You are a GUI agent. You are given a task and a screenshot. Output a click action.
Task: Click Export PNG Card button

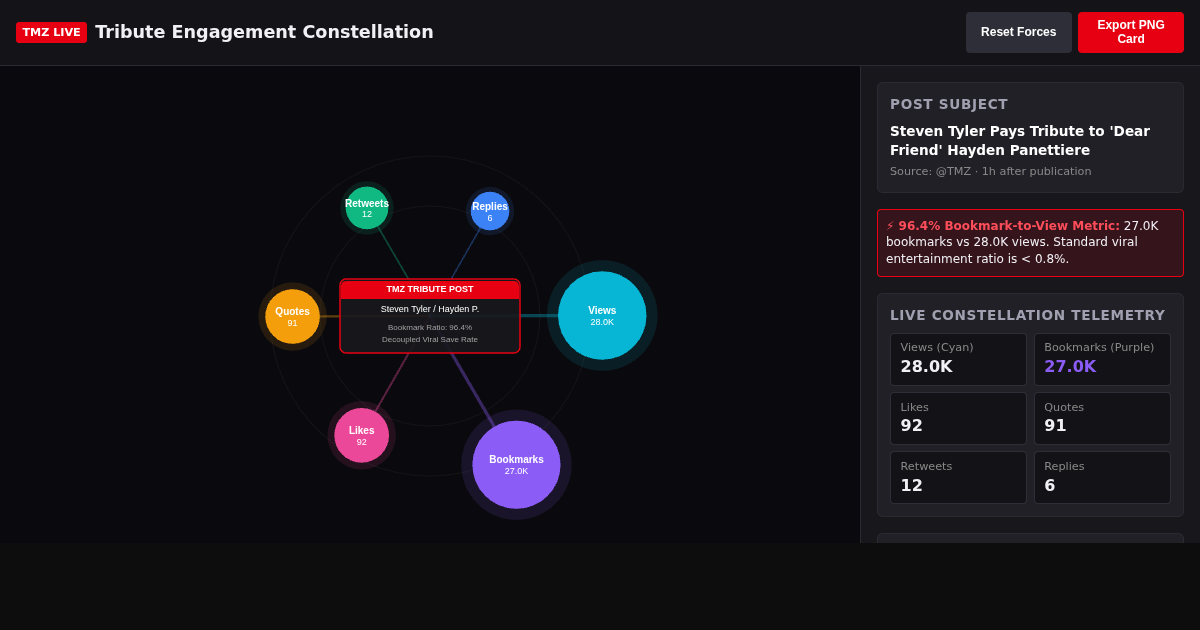pyautogui.click(x=1130, y=32)
